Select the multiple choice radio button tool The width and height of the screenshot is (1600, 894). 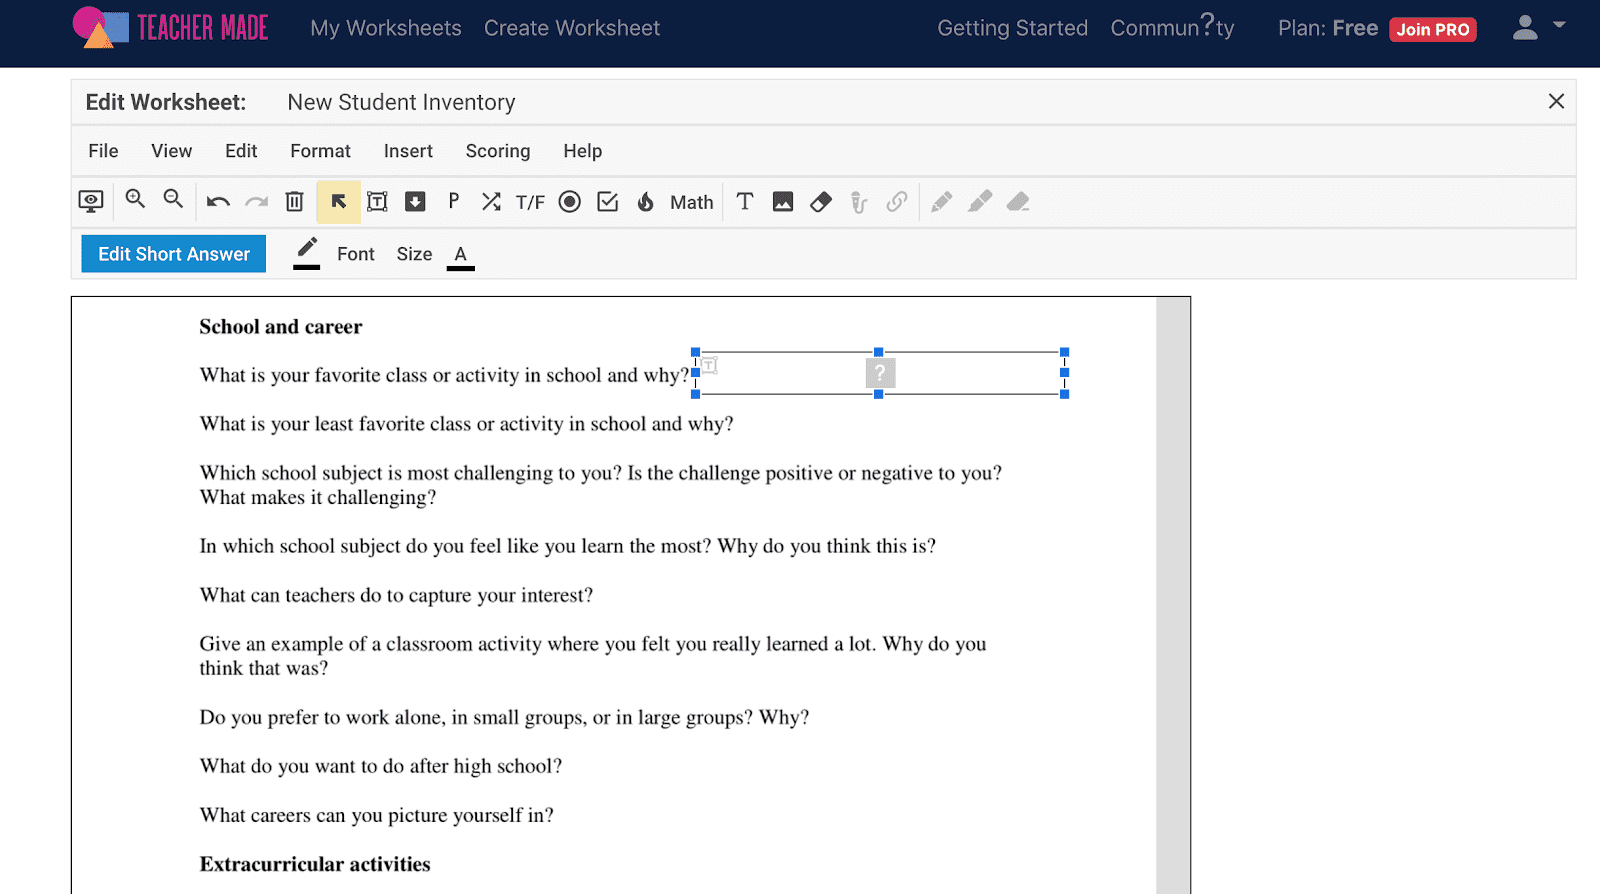pyautogui.click(x=570, y=202)
